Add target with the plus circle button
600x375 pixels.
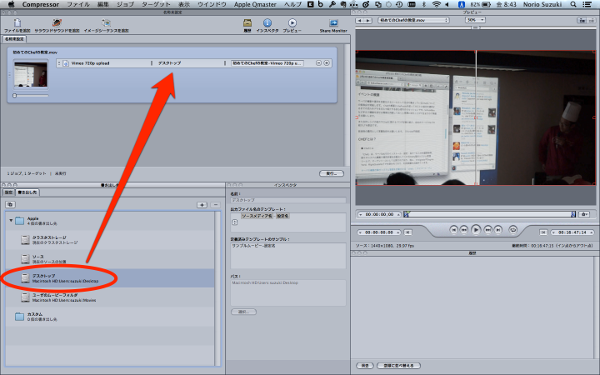point(326,63)
